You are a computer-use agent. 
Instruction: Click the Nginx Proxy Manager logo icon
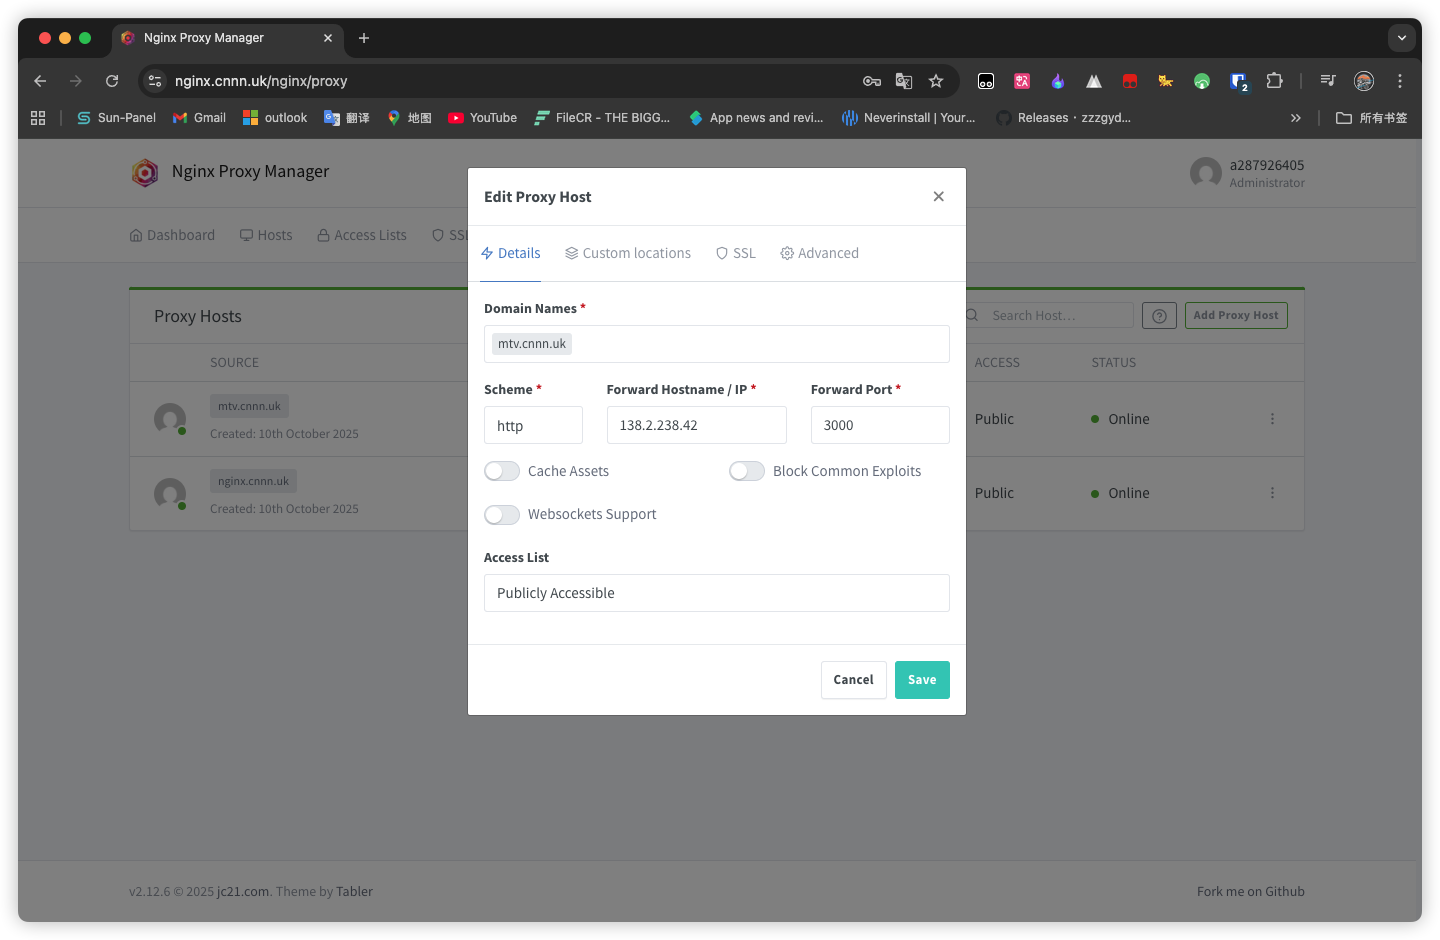pyautogui.click(x=145, y=173)
